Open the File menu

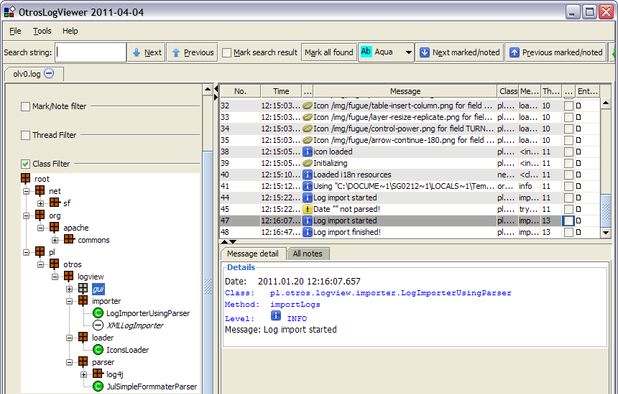[x=15, y=31]
